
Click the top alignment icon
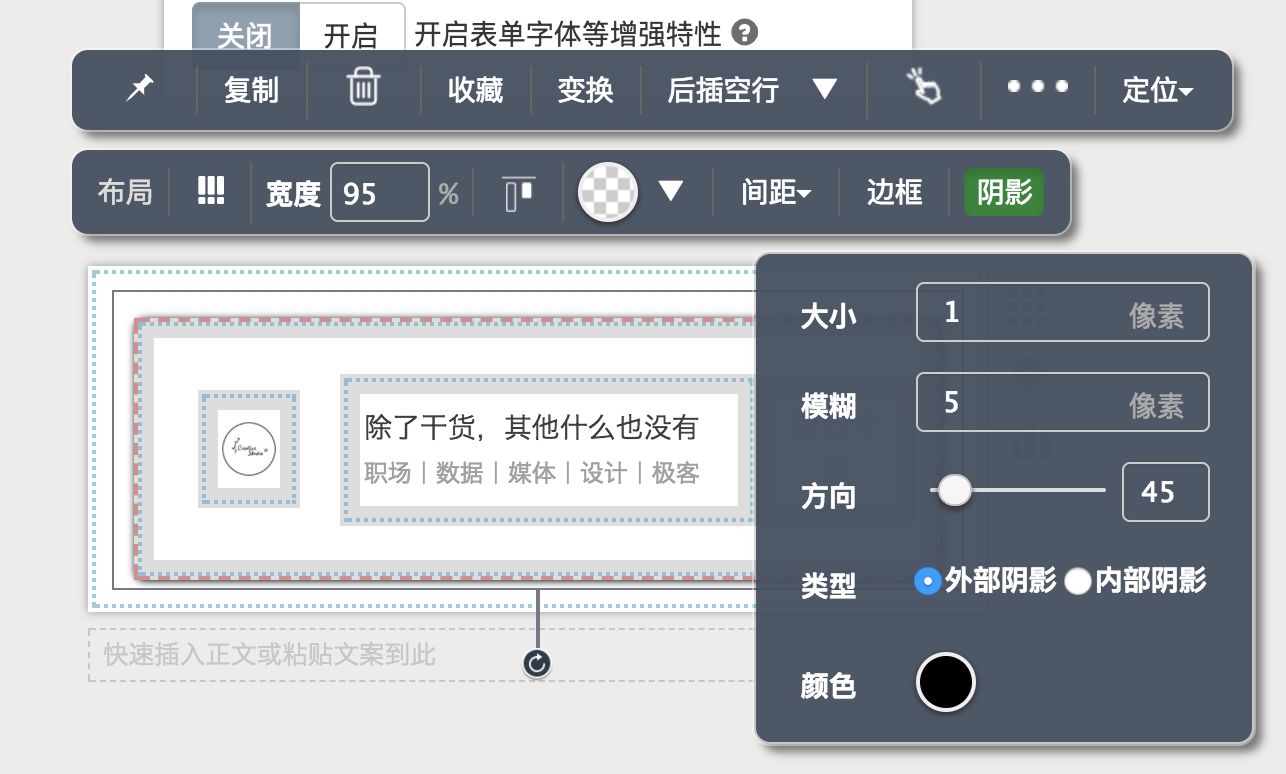[x=520, y=192]
